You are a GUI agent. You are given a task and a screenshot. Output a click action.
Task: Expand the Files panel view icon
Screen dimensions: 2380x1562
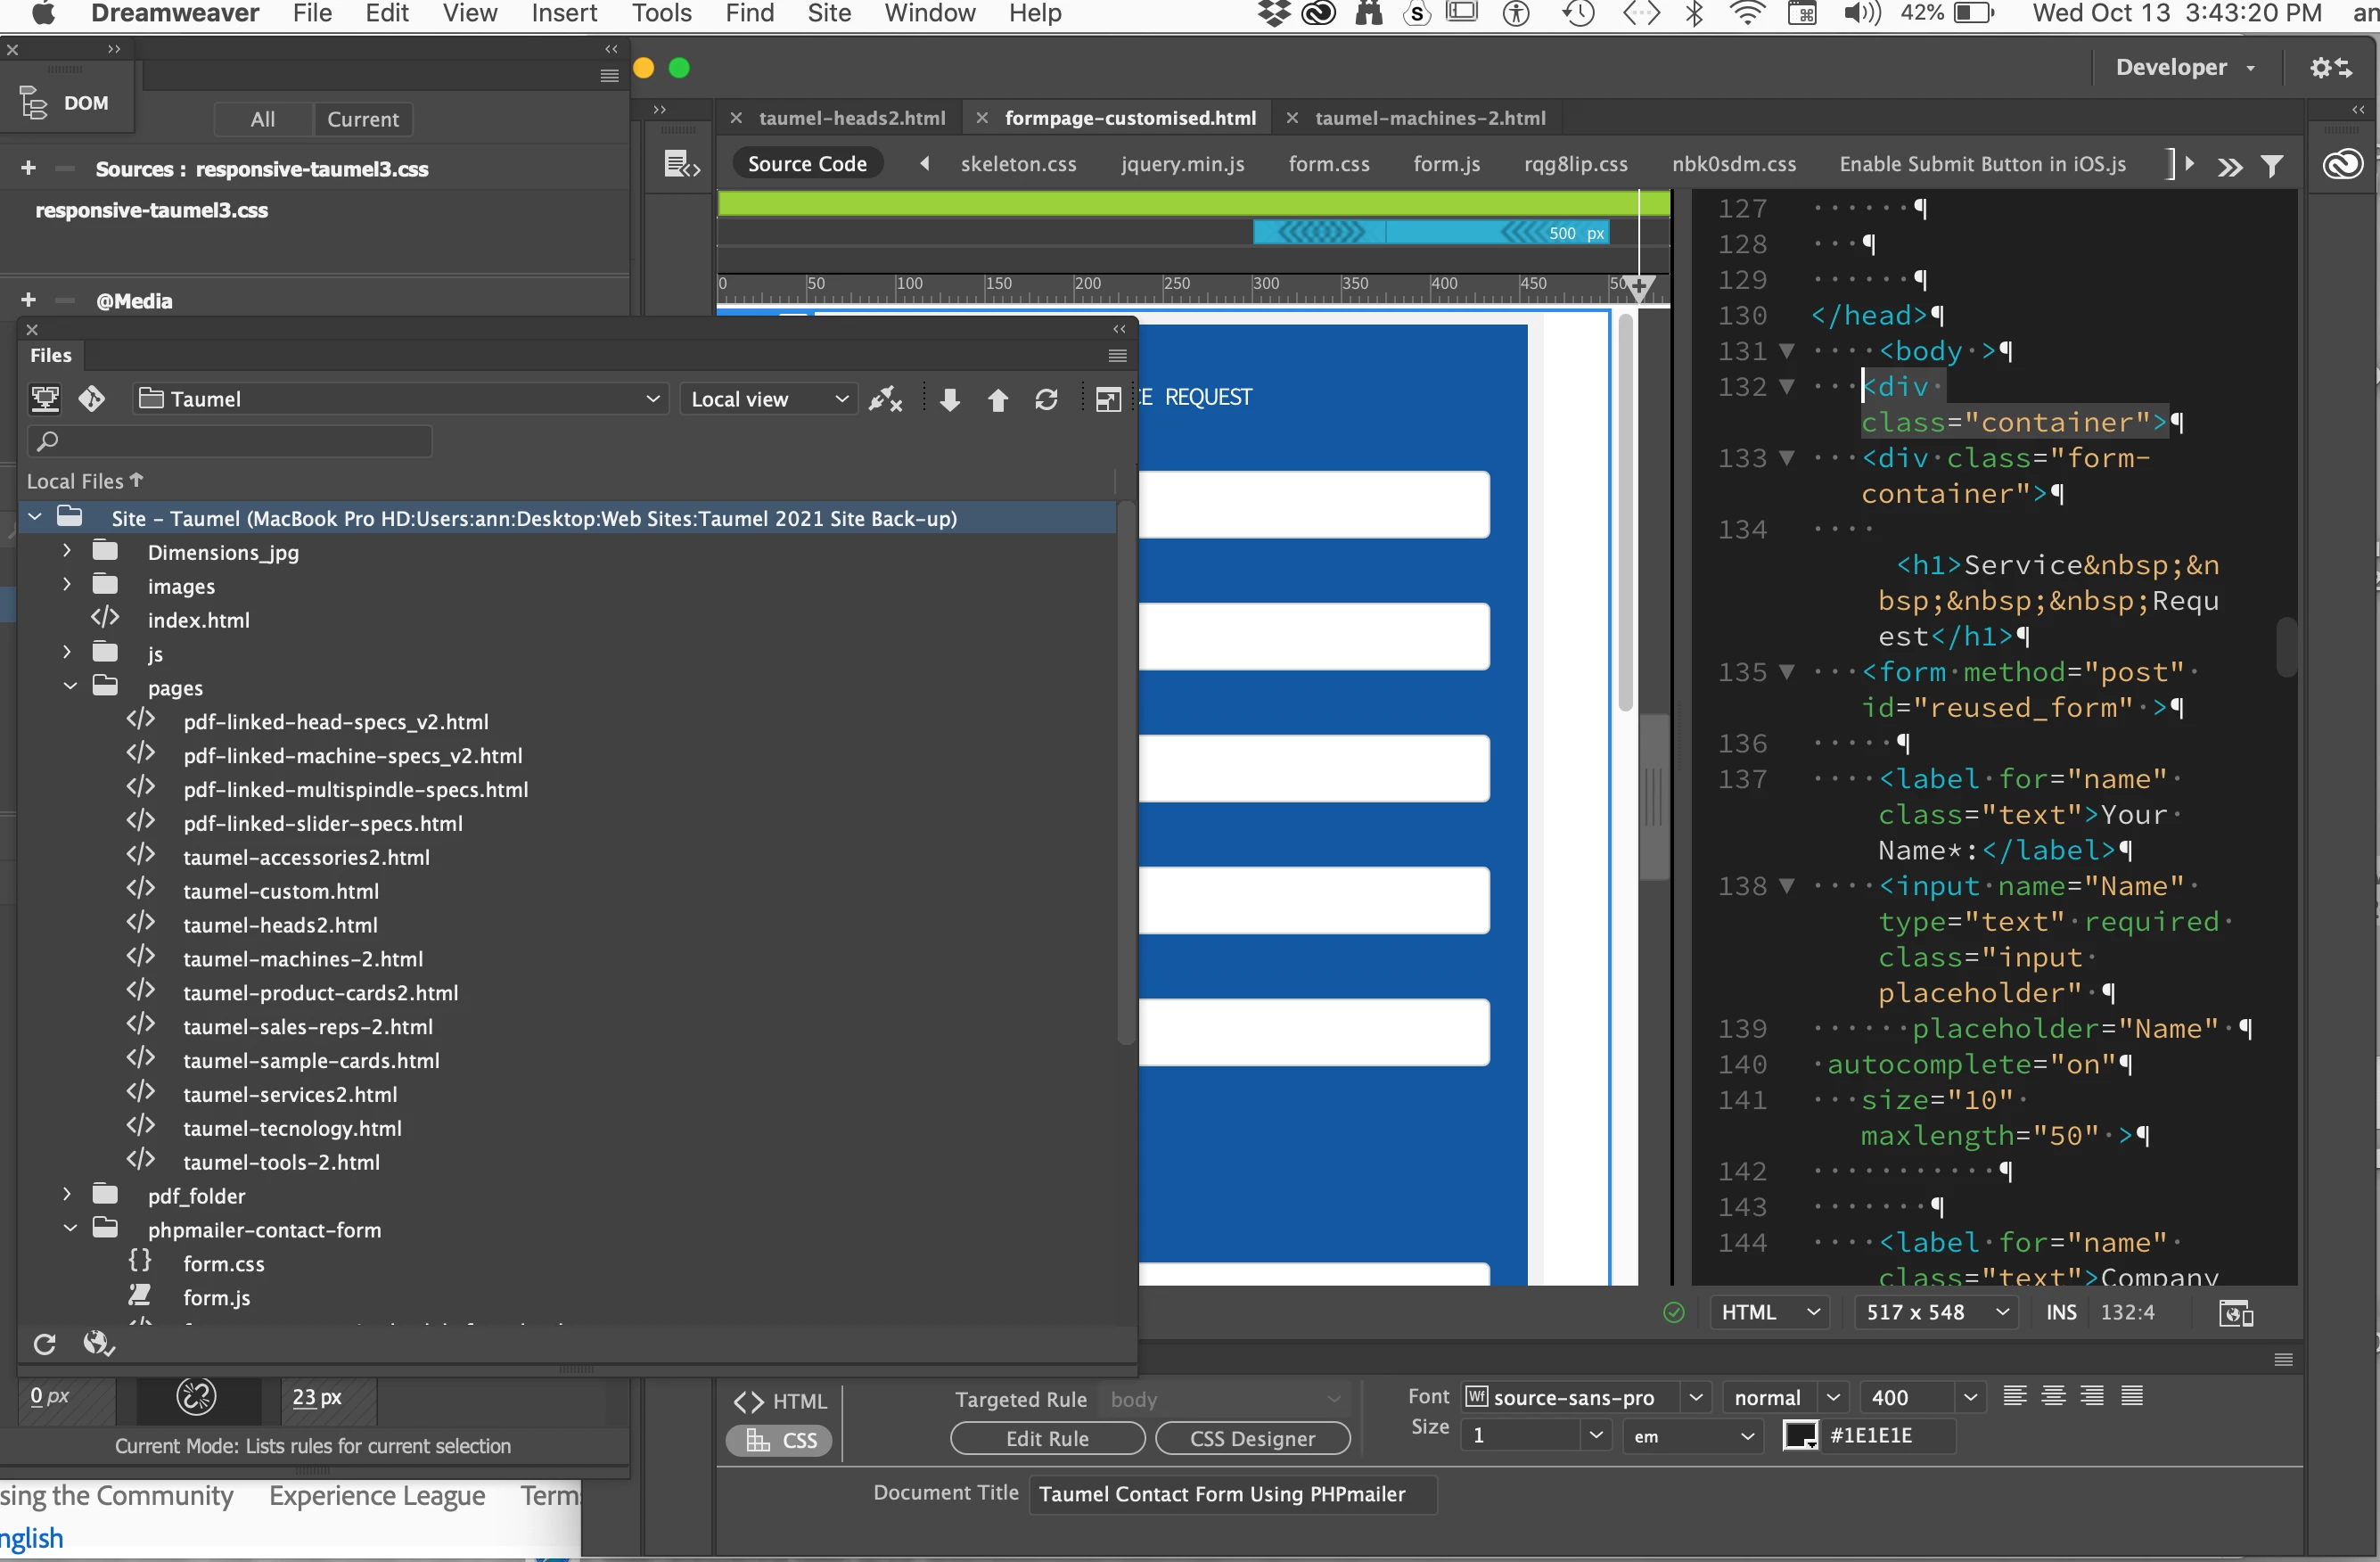[x=1107, y=400]
